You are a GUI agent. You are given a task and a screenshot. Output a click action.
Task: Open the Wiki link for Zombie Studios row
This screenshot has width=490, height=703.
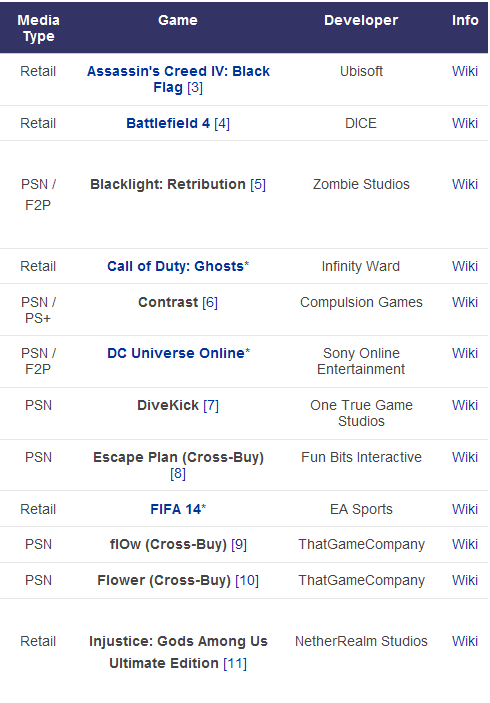(x=464, y=184)
